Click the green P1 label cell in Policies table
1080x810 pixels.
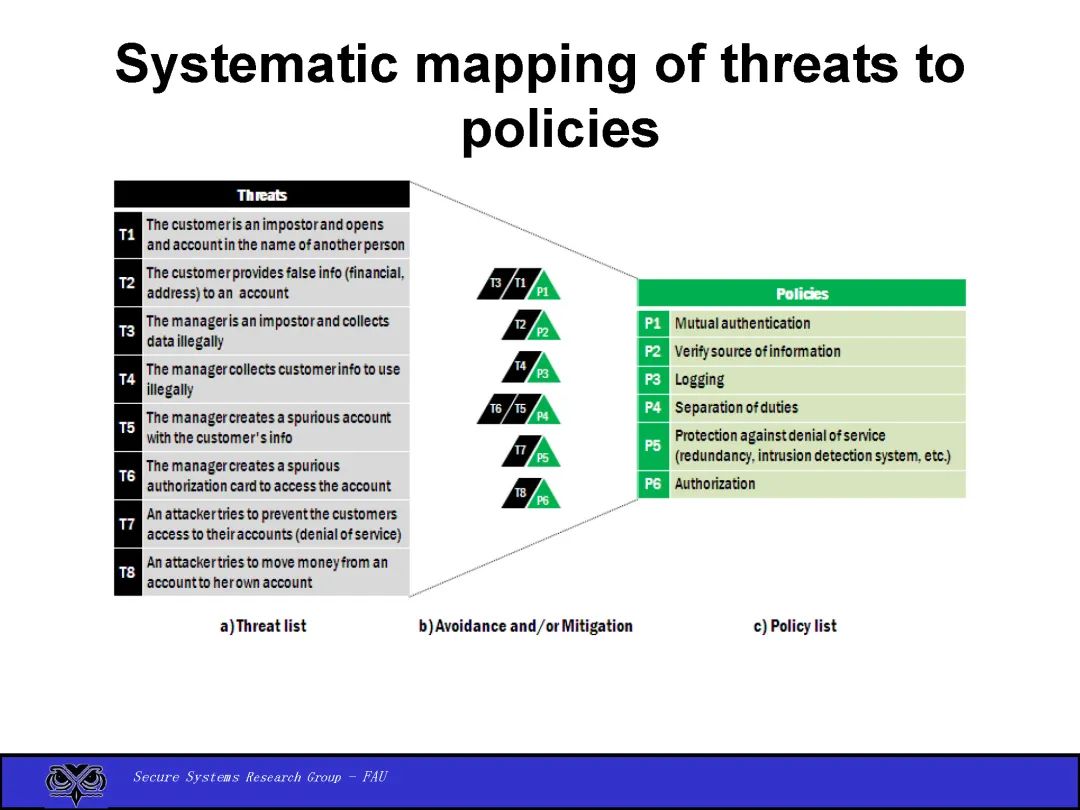653,323
